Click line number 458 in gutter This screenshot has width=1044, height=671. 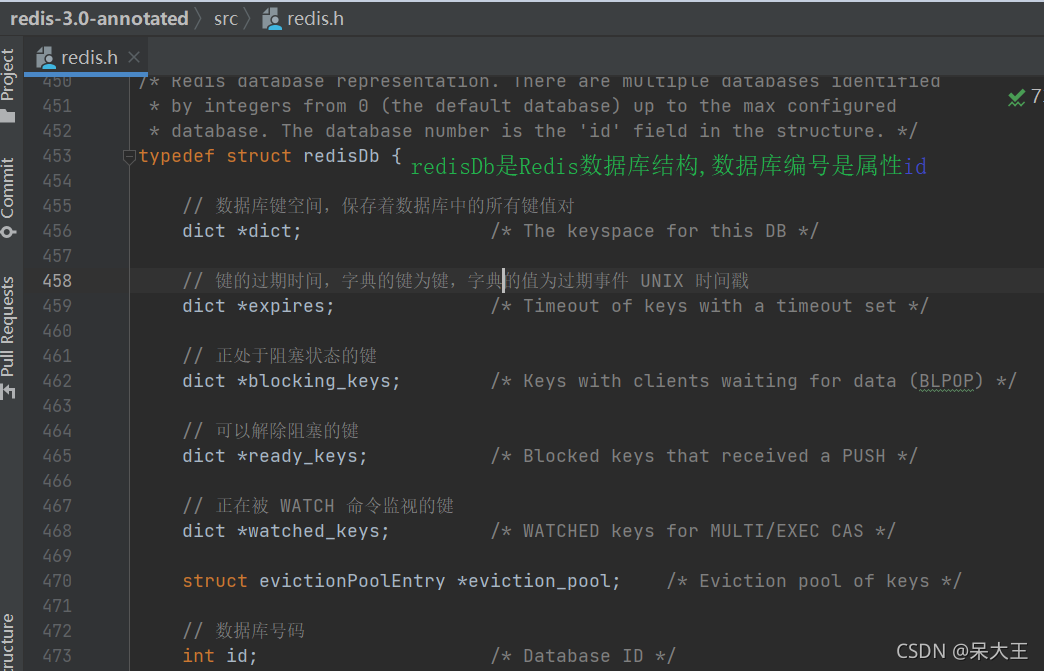pyautogui.click(x=57, y=281)
